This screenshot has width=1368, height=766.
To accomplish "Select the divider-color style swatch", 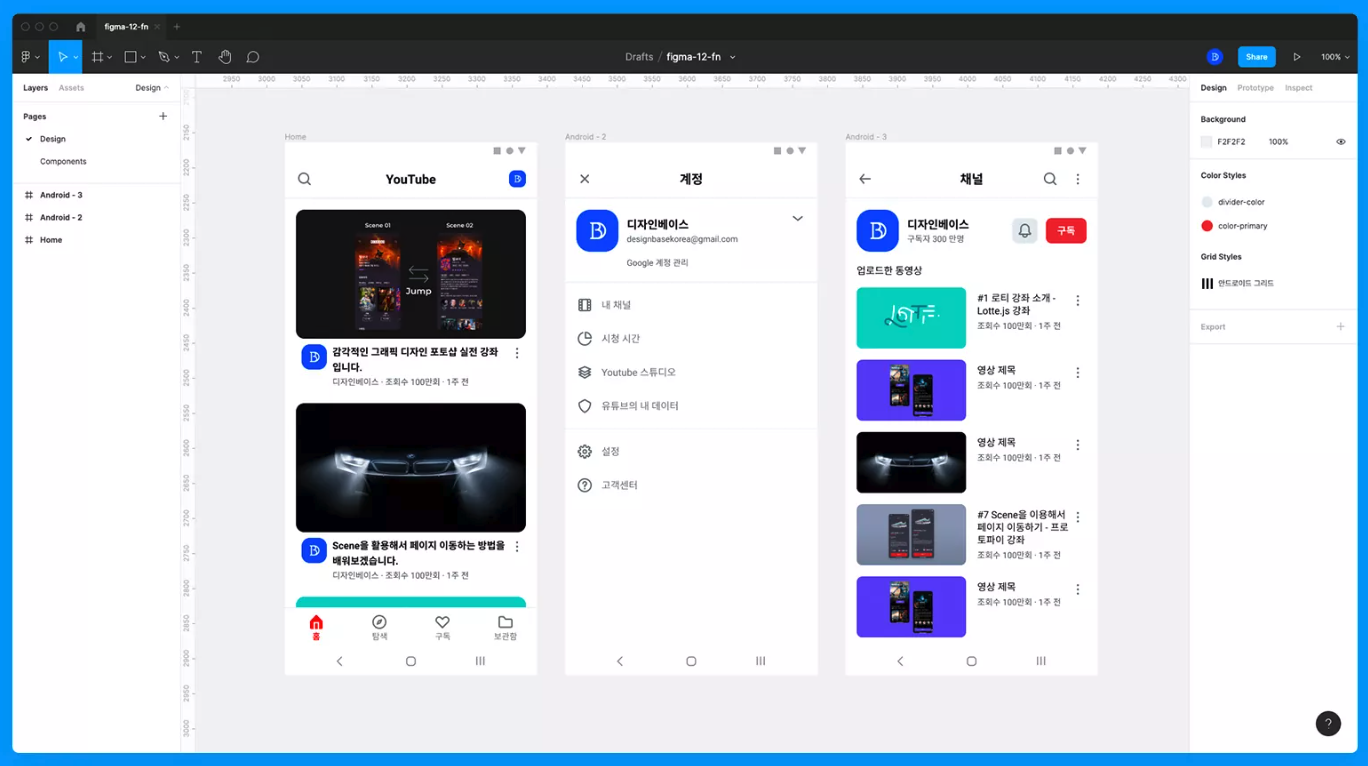I will (1207, 202).
